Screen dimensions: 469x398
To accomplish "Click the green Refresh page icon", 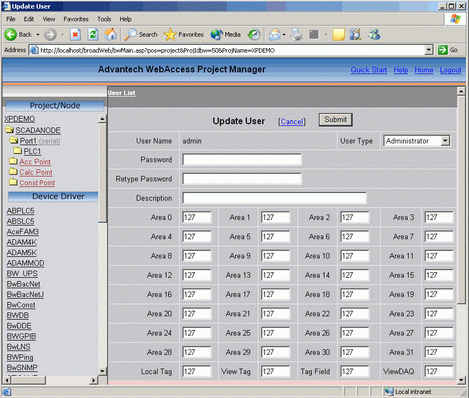I will [93, 34].
